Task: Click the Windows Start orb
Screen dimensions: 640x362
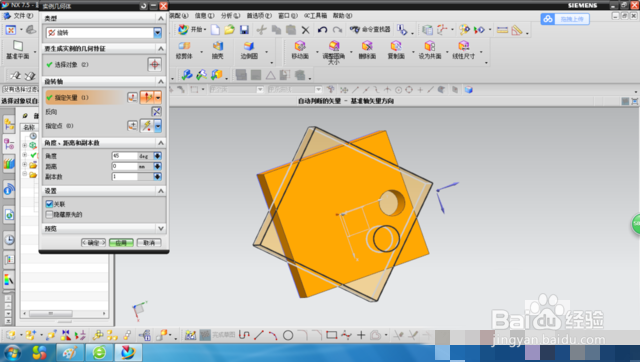Action: click(12, 352)
